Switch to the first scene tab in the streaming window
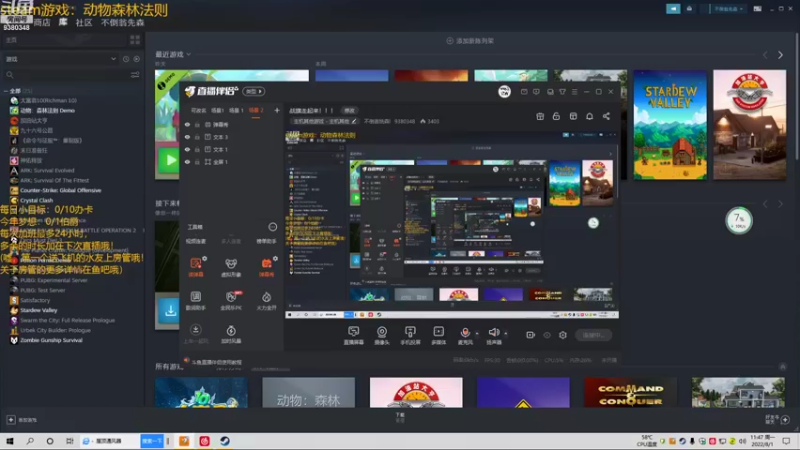Screen dimensions: 800x450 pos(198,110)
